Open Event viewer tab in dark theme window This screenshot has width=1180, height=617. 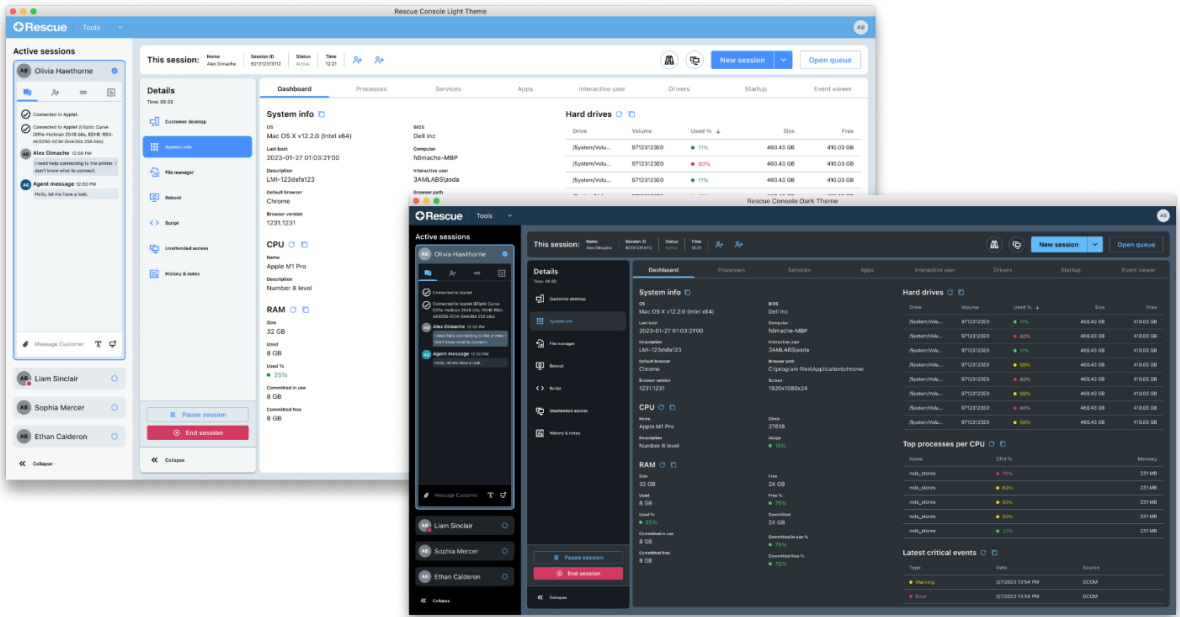pos(1138,270)
